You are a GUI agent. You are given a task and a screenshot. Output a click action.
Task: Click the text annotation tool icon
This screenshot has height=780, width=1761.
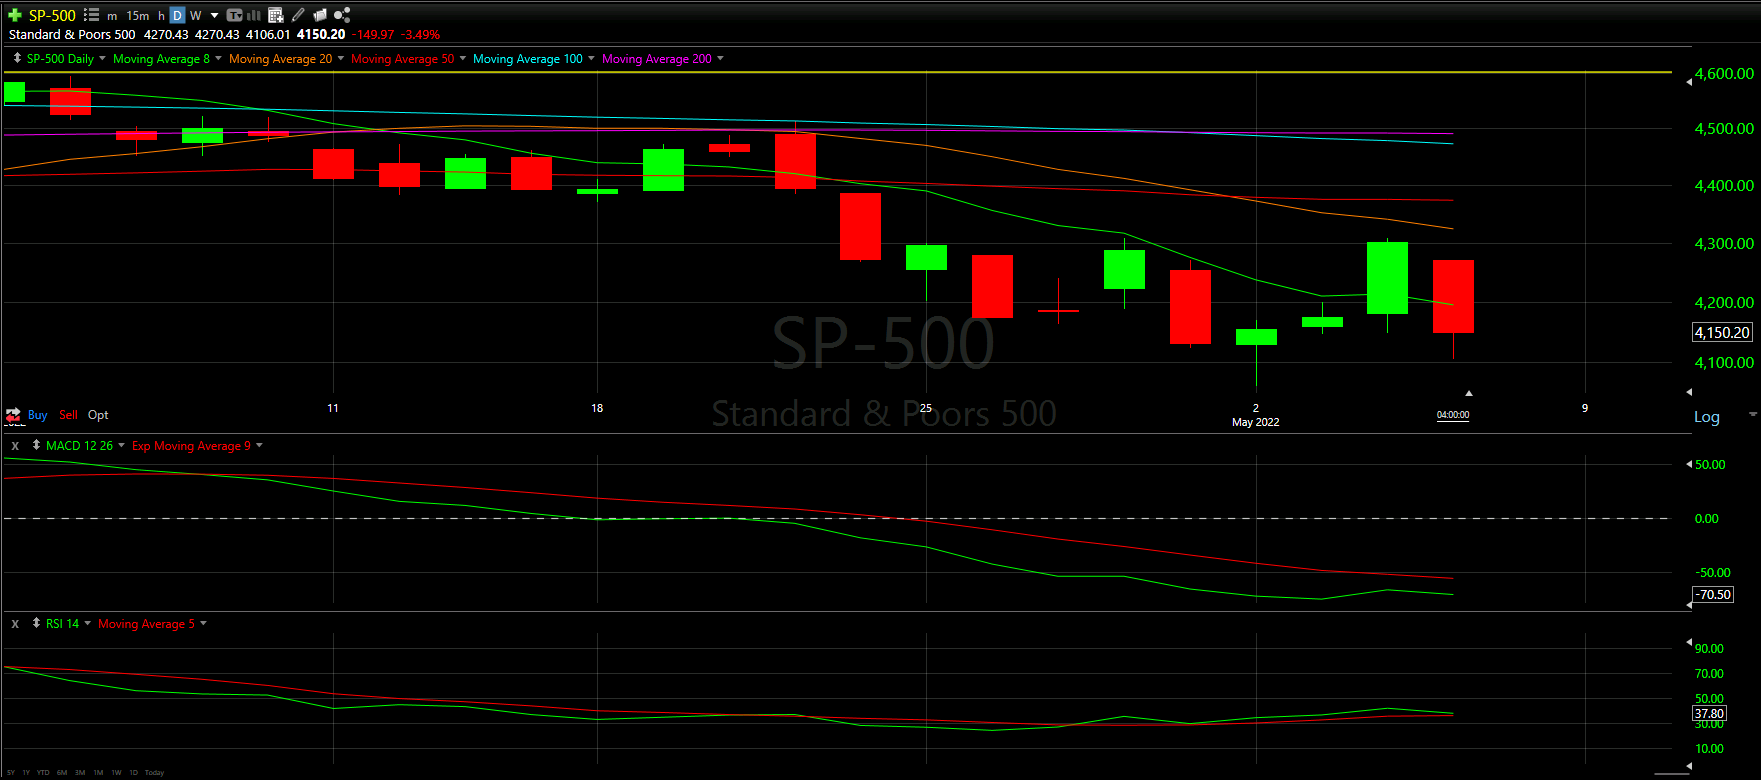coord(234,15)
